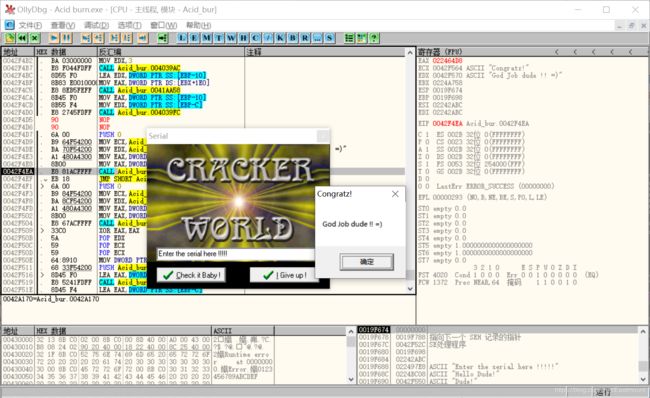Open Windows list with W toolbar button
Image resolution: width=650 pixels, height=398 pixels.
click(x=231, y=38)
